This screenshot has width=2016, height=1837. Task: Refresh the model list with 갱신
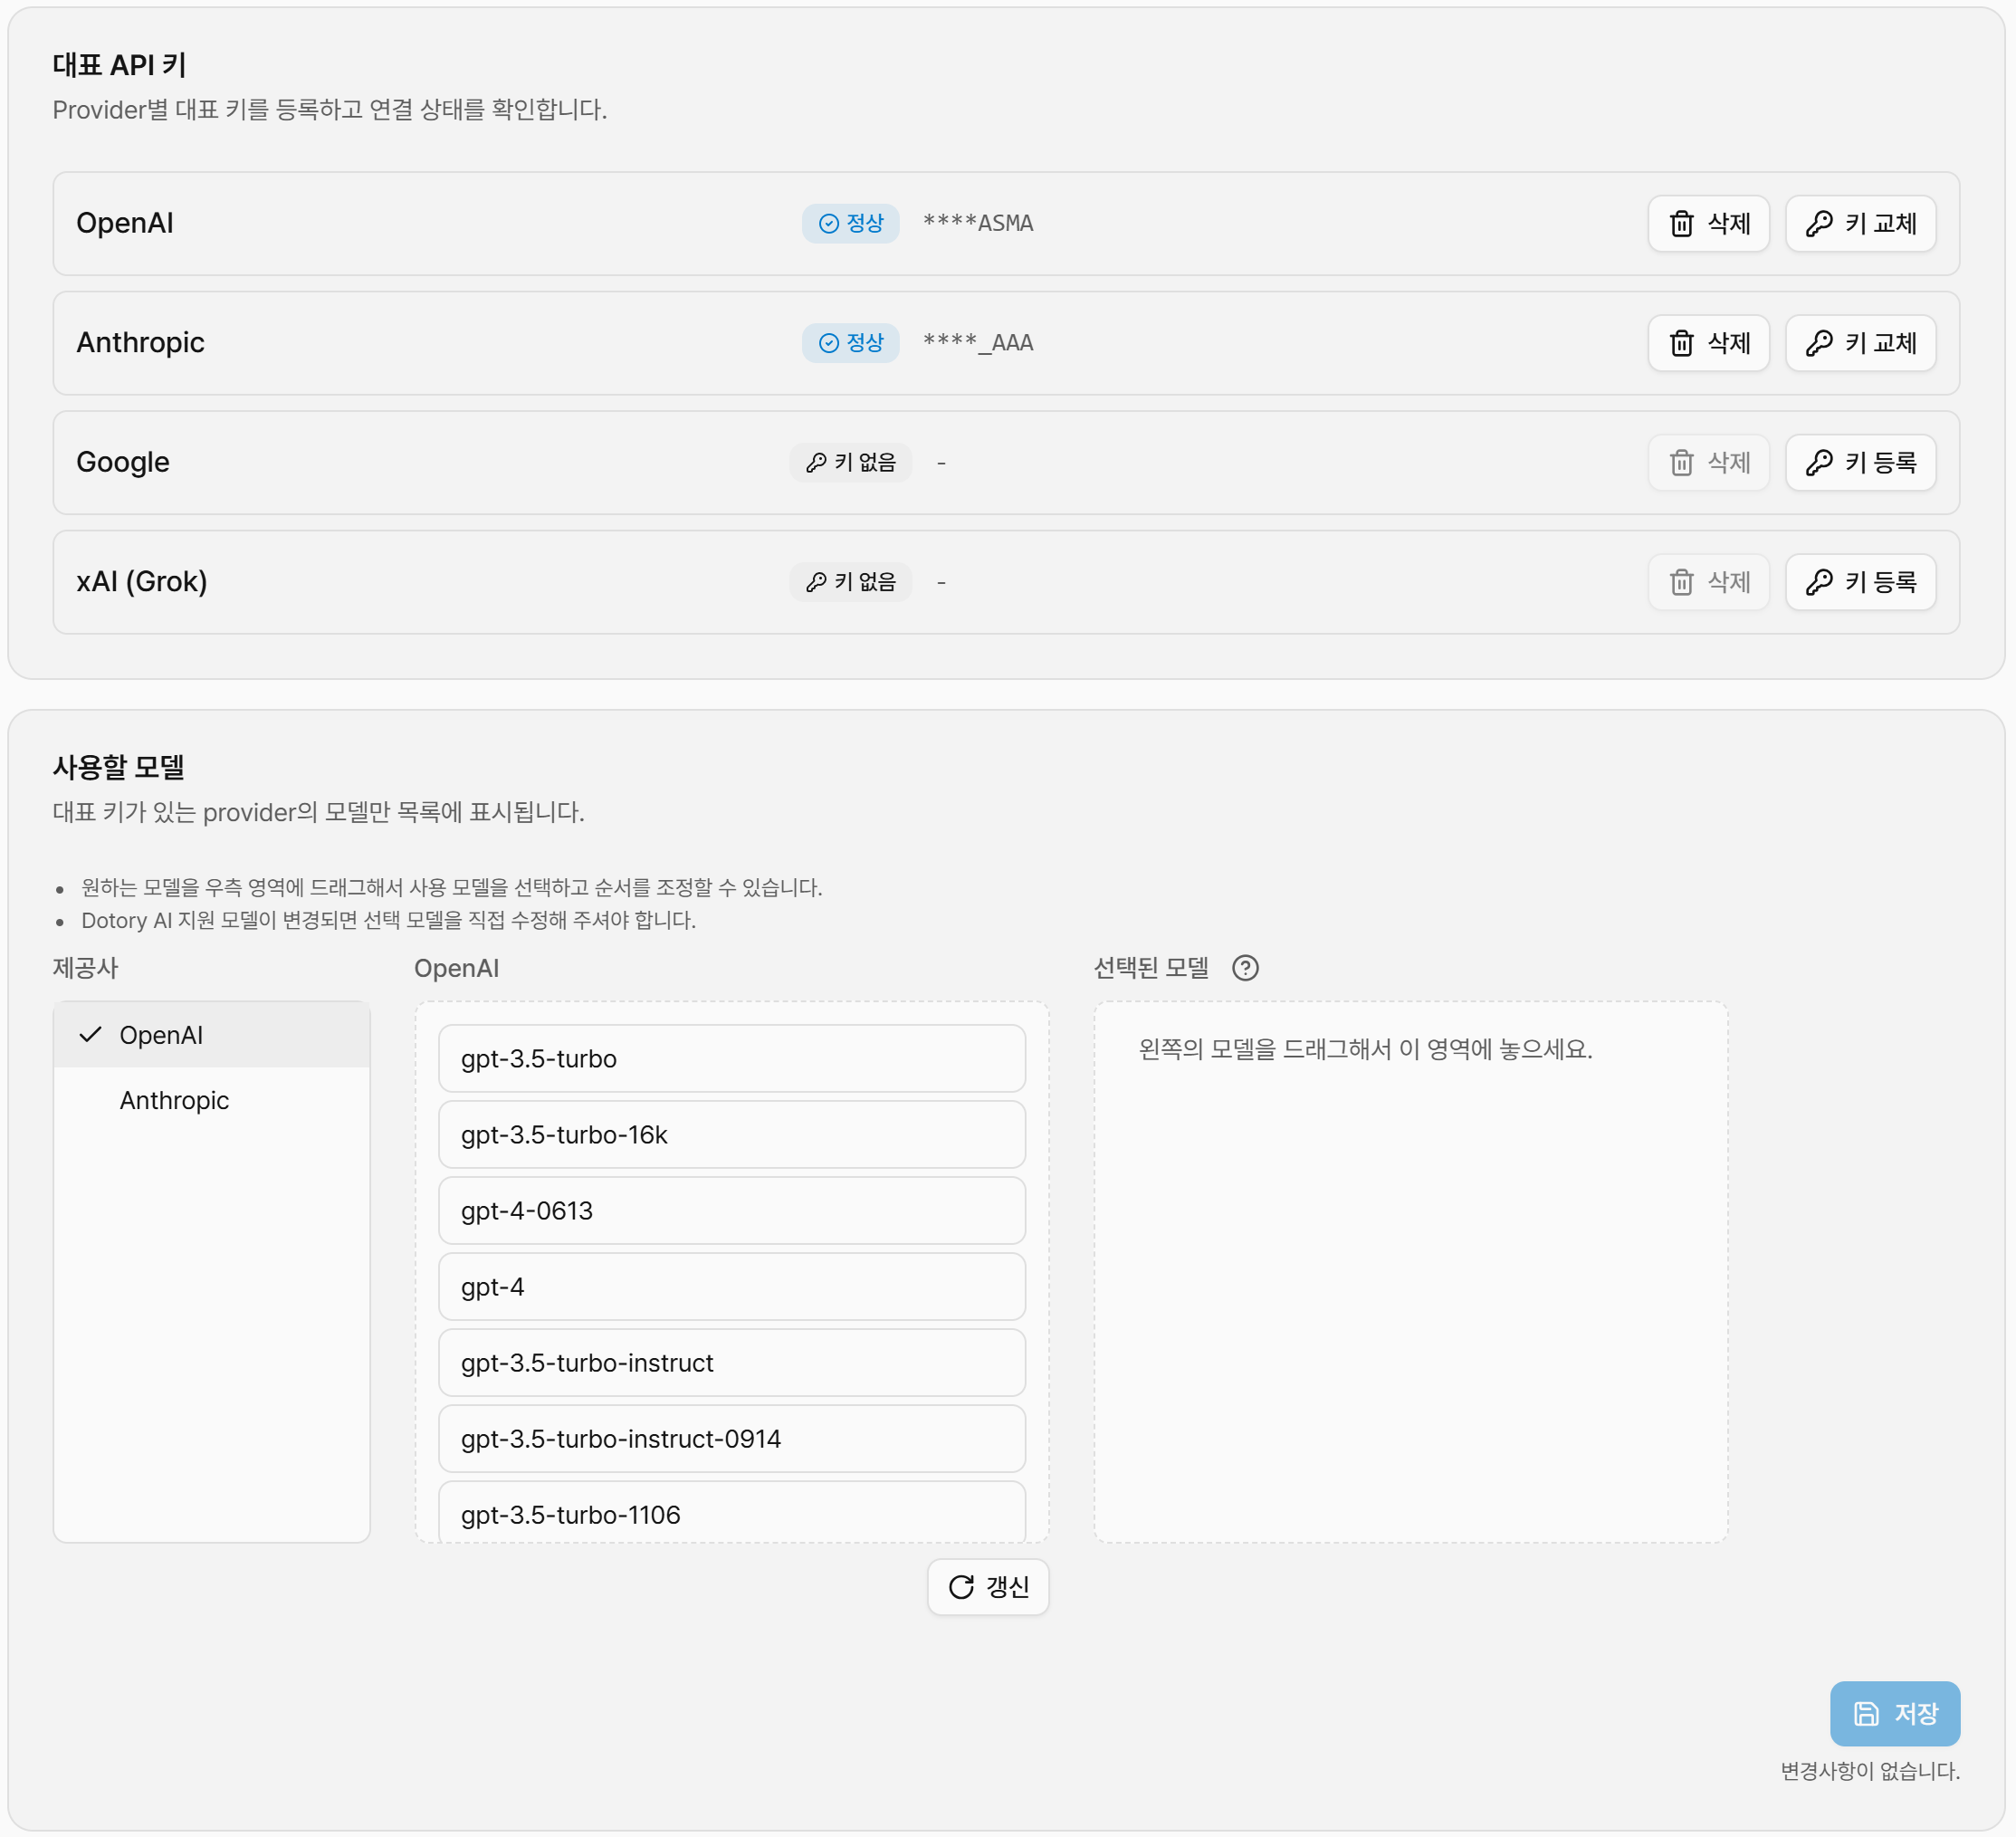point(987,1587)
